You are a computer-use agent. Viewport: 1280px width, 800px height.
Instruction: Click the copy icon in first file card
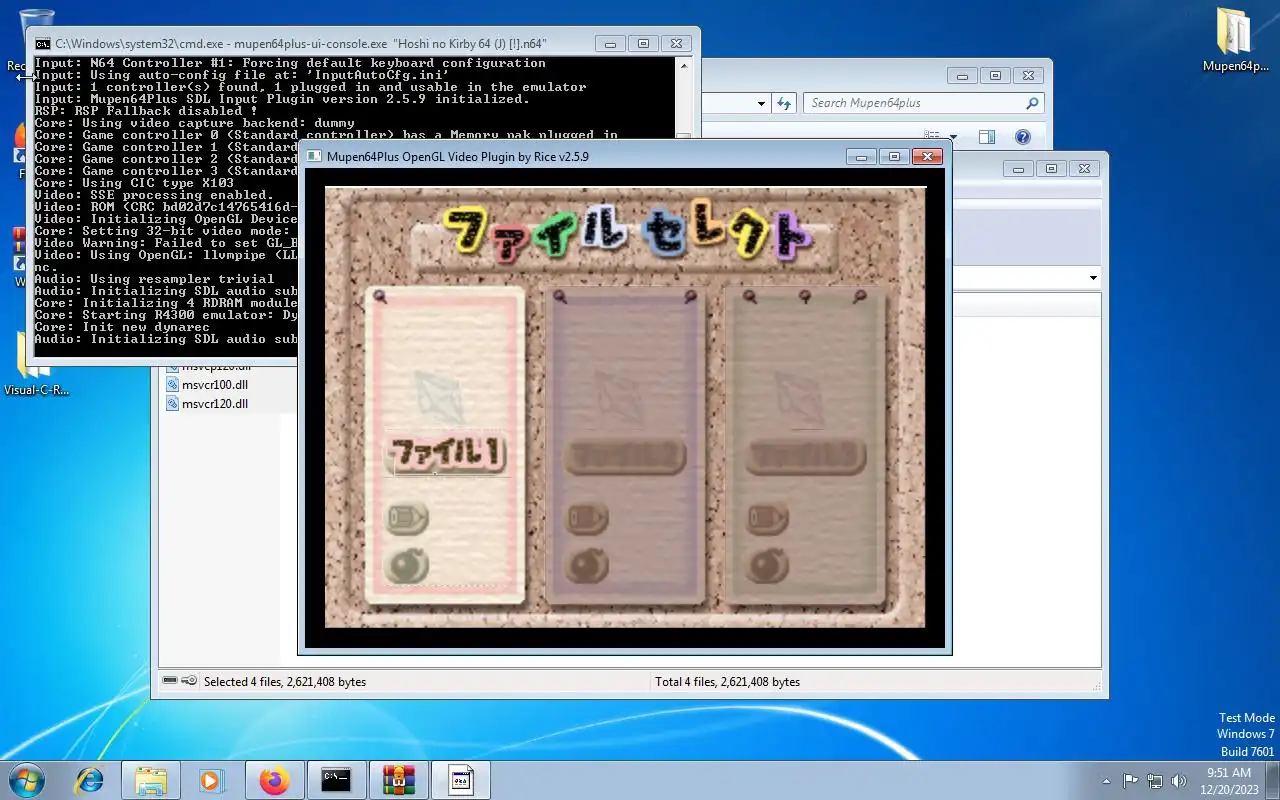pos(406,518)
